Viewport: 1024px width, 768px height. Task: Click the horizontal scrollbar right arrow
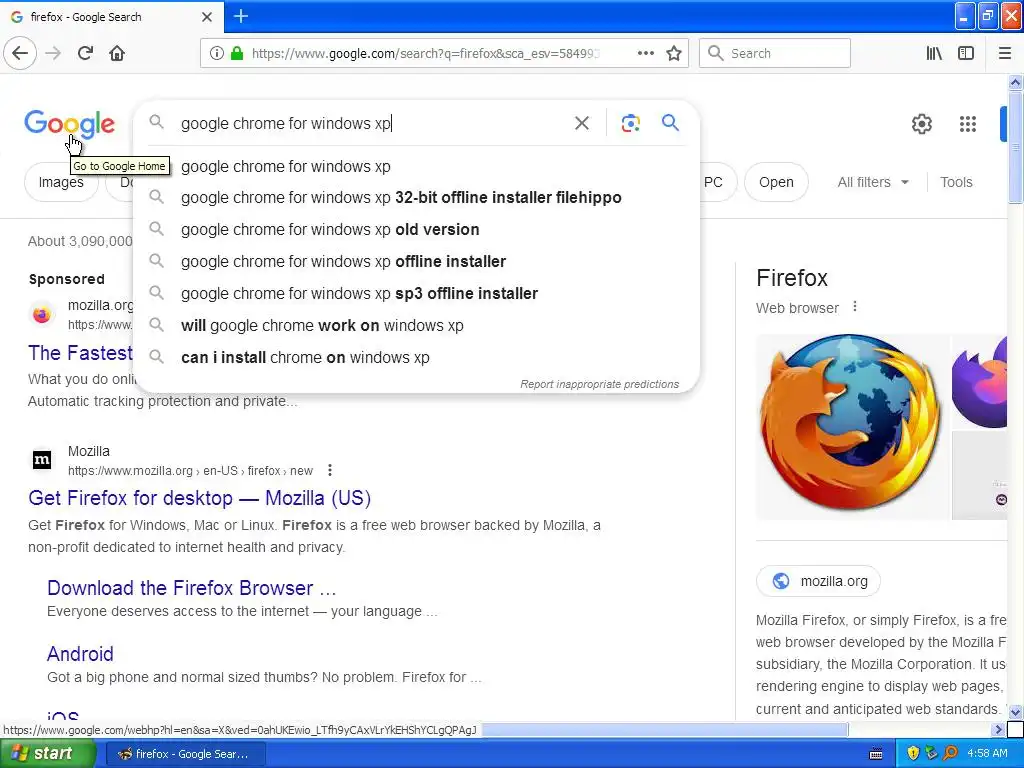click(998, 729)
